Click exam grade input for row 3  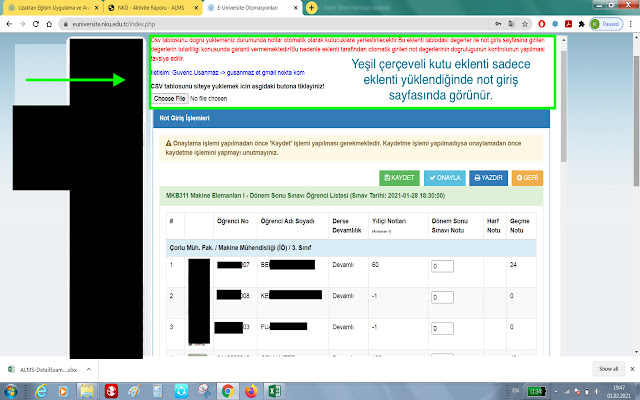click(442, 328)
